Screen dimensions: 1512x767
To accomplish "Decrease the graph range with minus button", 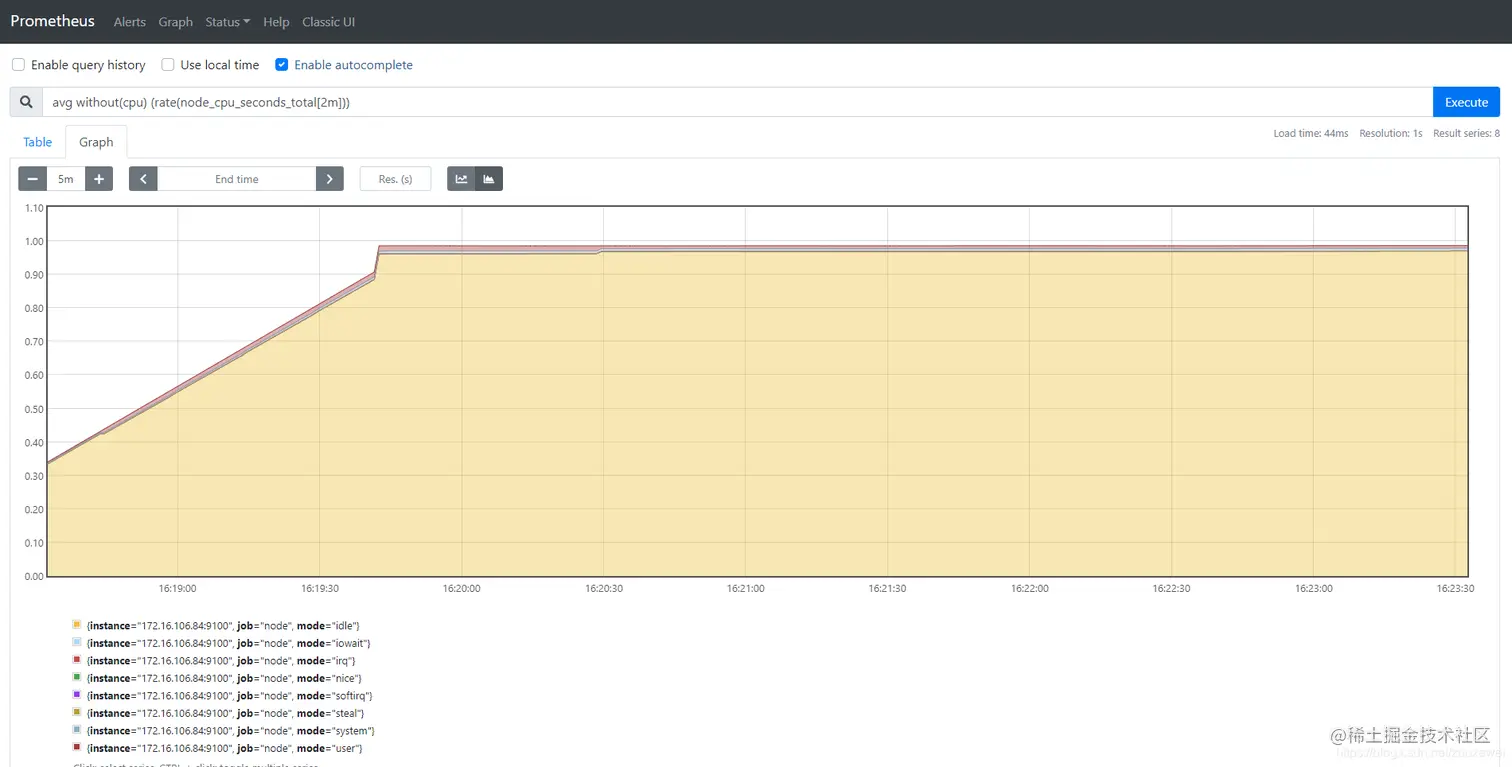I will 32,179.
